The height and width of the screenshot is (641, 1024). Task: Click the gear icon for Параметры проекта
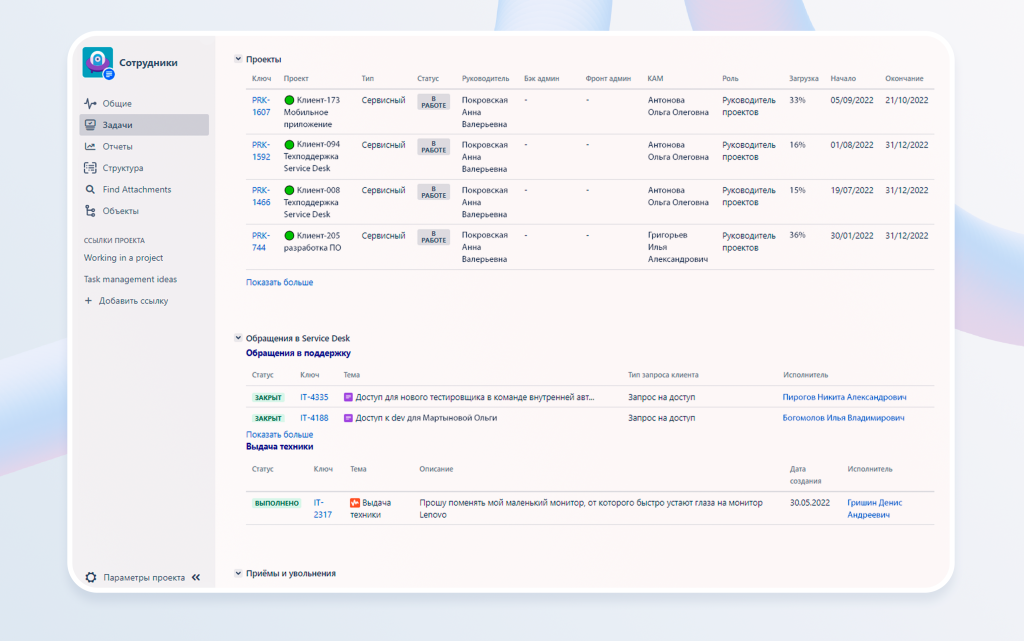[91, 578]
